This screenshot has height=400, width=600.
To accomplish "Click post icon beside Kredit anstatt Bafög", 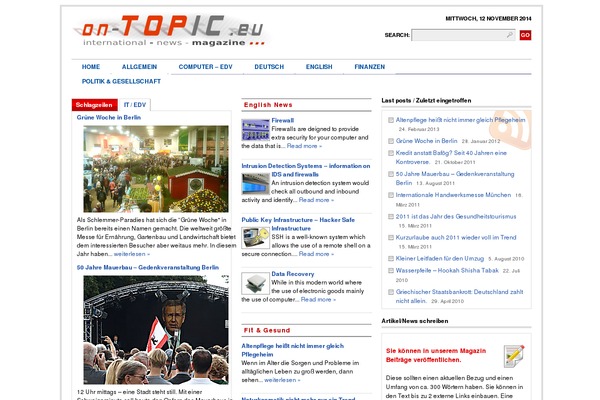I will pyautogui.click(x=391, y=153).
